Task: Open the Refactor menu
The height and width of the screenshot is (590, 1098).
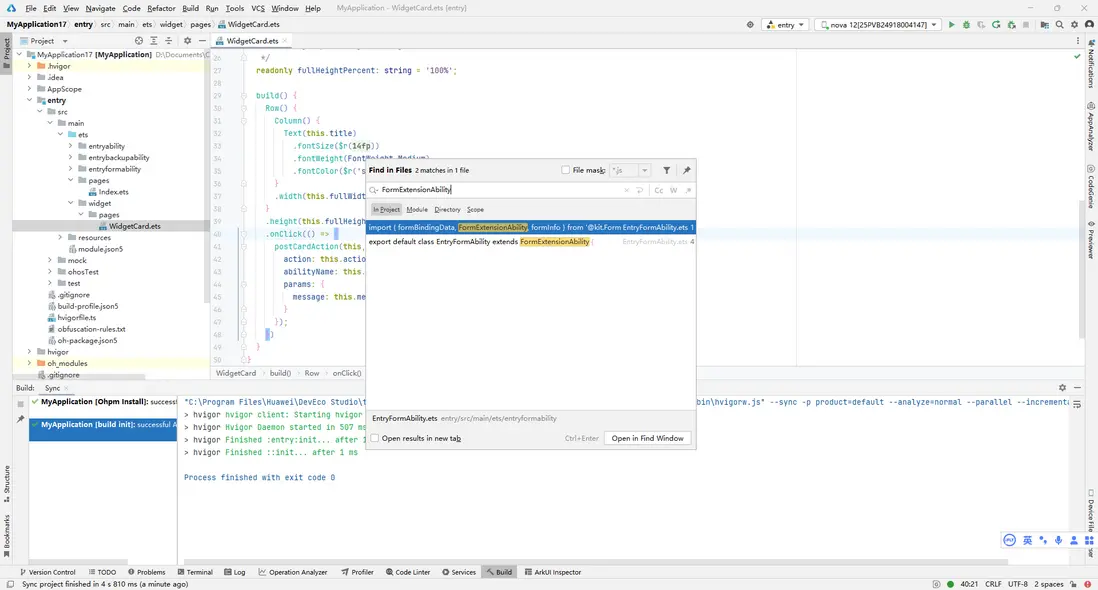Action: (159, 8)
